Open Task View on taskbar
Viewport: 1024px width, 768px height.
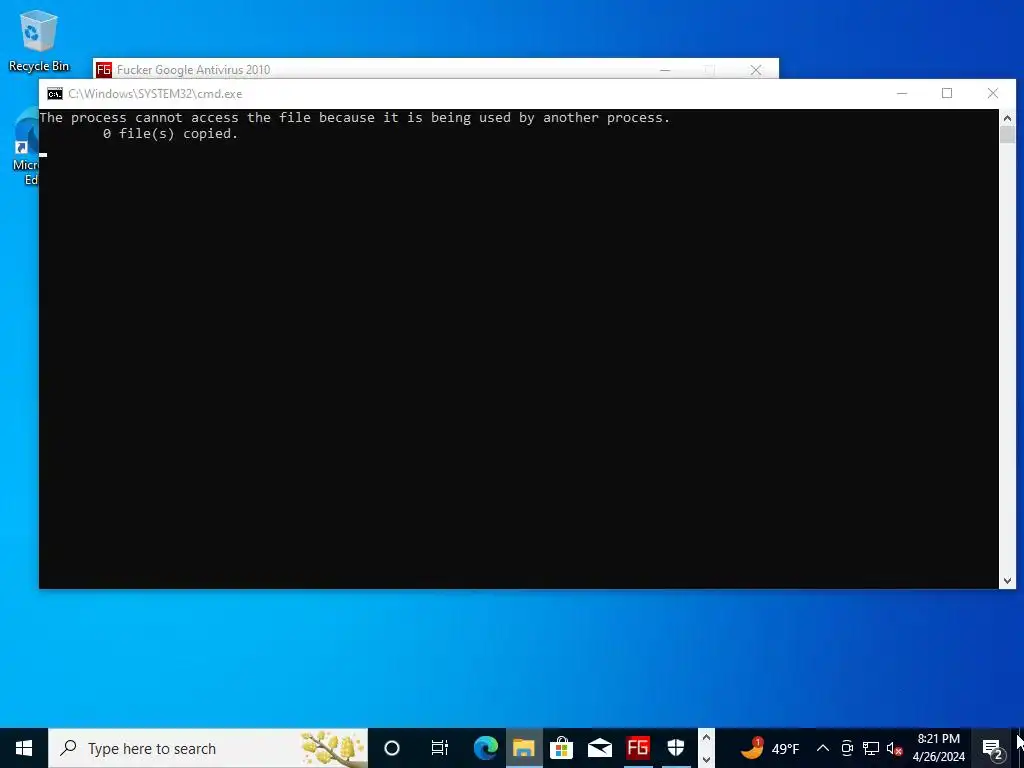pos(440,748)
